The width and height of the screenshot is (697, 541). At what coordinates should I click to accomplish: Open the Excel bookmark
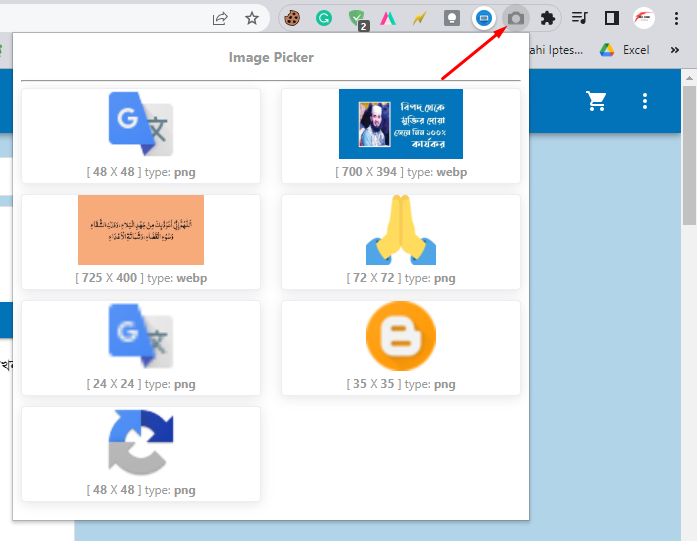pos(625,50)
